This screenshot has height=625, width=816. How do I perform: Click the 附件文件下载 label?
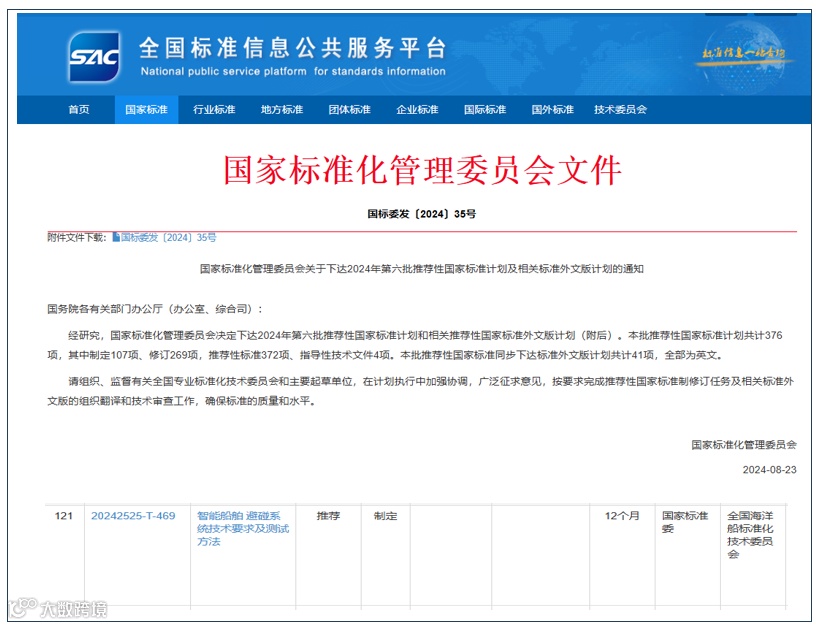tap(77, 238)
